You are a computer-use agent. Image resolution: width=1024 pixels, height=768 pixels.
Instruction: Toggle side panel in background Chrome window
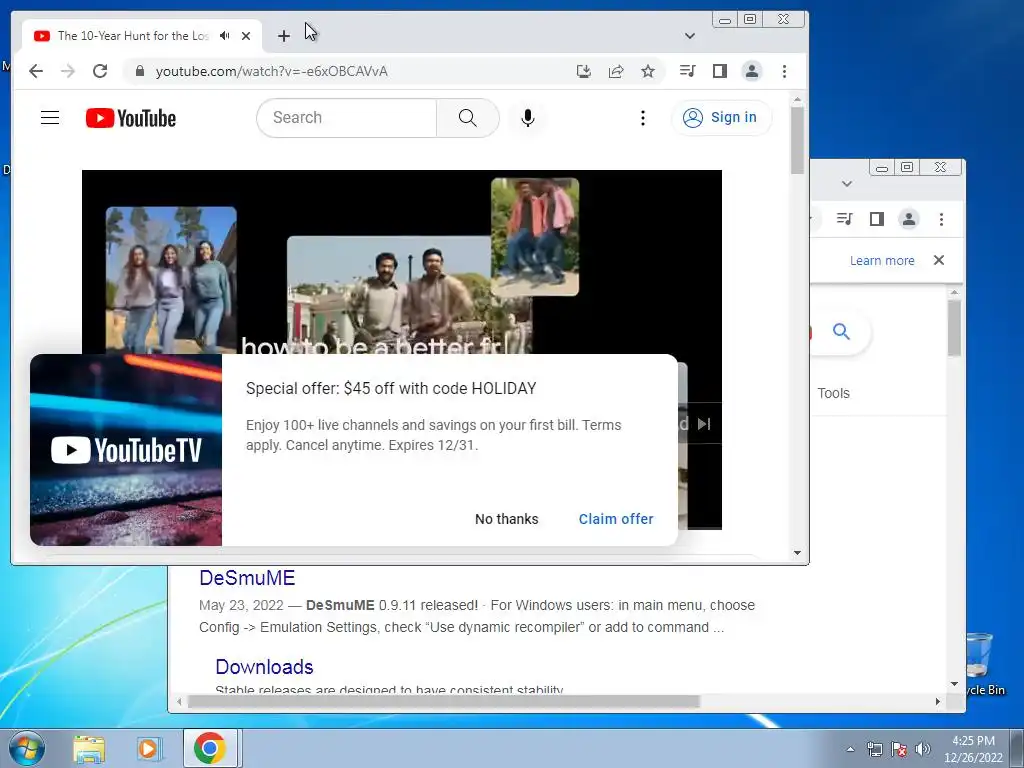coord(876,219)
